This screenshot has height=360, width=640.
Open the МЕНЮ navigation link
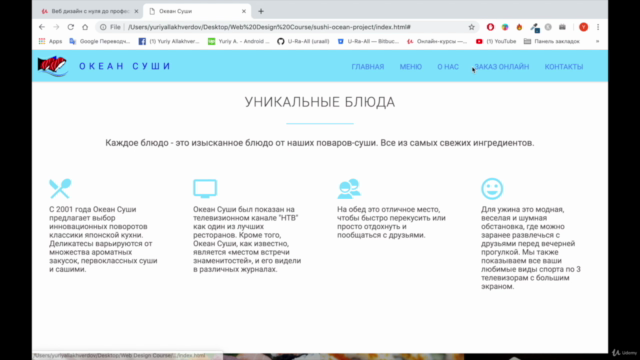point(411,67)
